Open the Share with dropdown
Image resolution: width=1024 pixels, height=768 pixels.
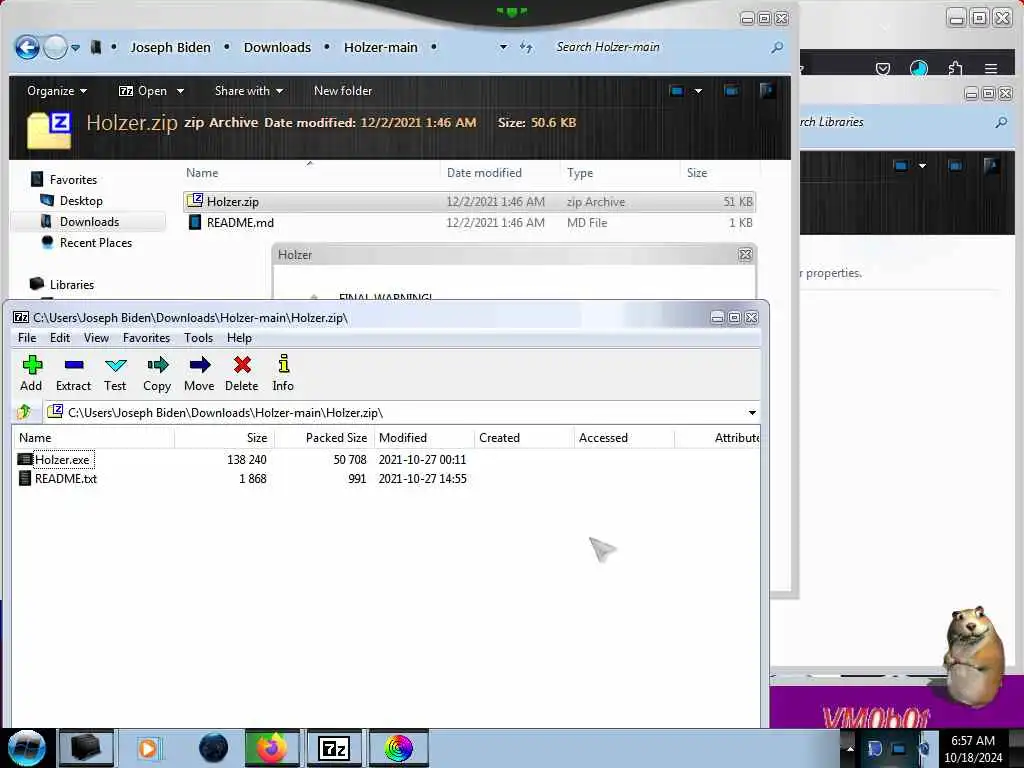coord(249,91)
